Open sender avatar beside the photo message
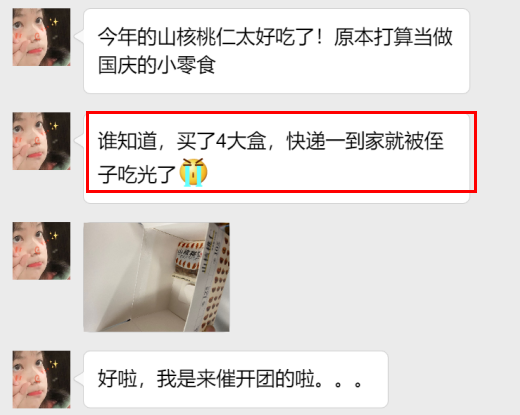This screenshot has width=520, height=415. 41,251
